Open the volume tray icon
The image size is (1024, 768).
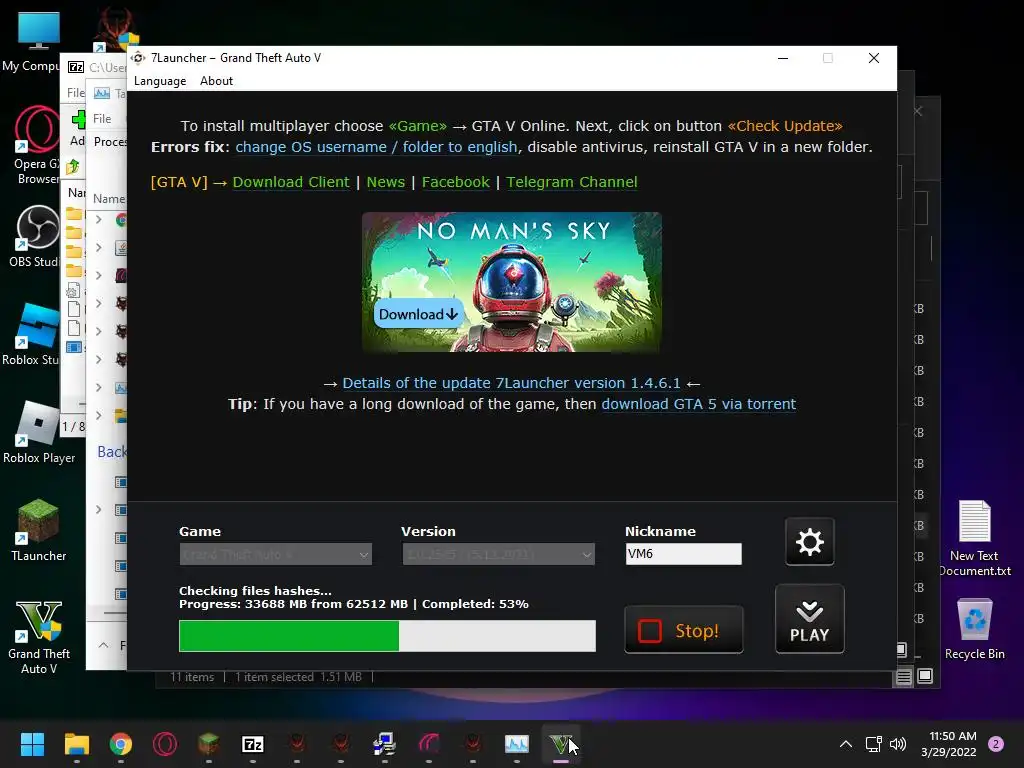point(898,744)
